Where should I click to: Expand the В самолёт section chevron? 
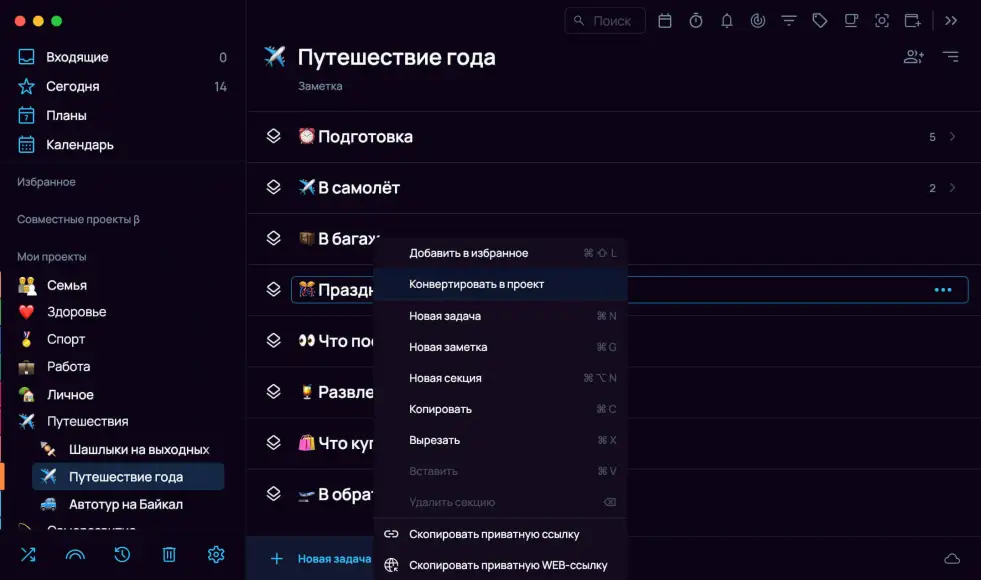pyautogui.click(x=952, y=188)
